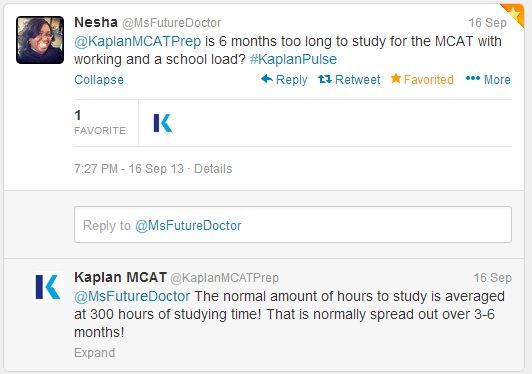Click the Retweet arrows icon
The height and width of the screenshot is (374, 532).
(325, 79)
